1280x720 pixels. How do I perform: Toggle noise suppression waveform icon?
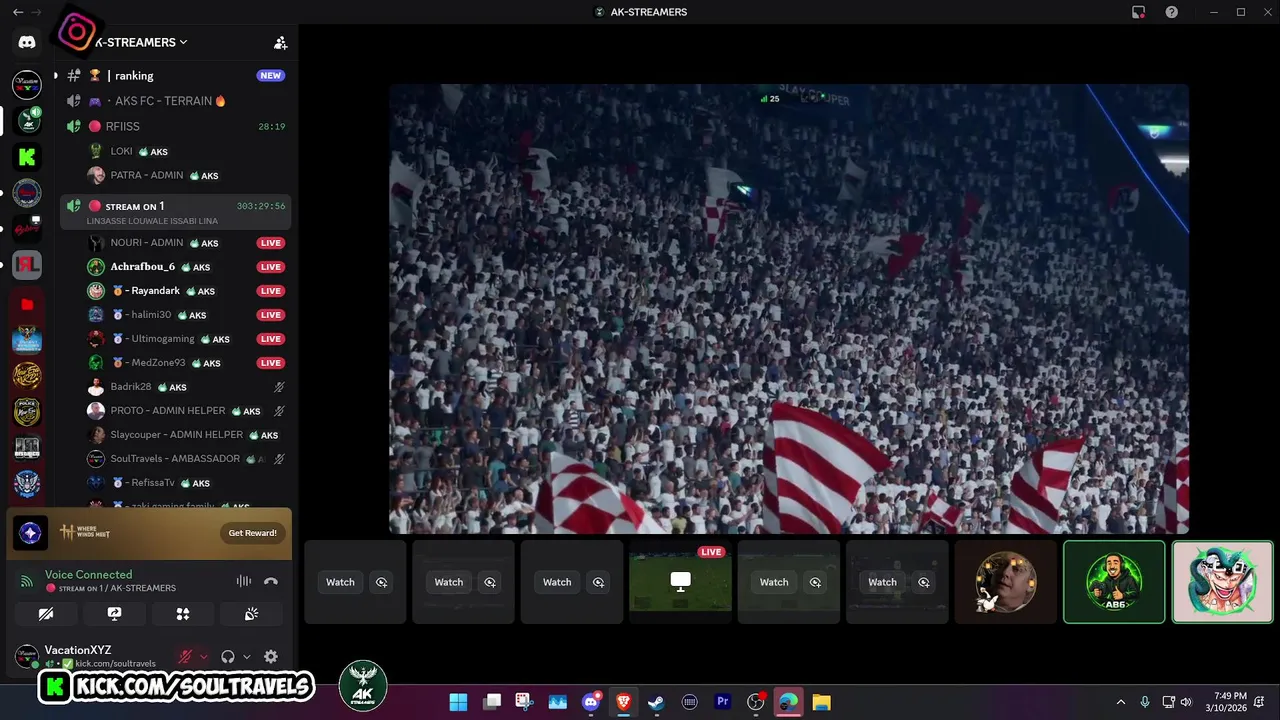(243, 581)
